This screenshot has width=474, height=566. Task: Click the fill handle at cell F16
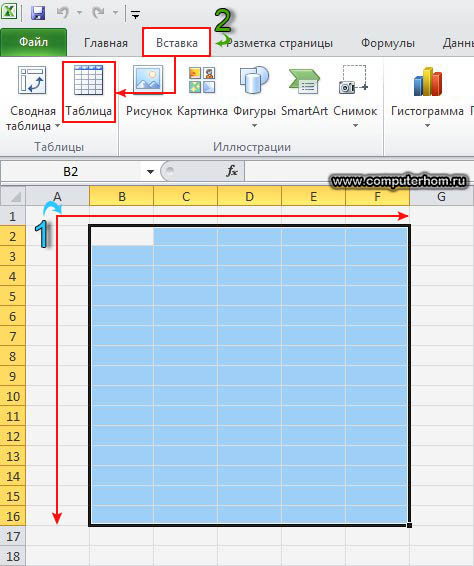click(409, 526)
